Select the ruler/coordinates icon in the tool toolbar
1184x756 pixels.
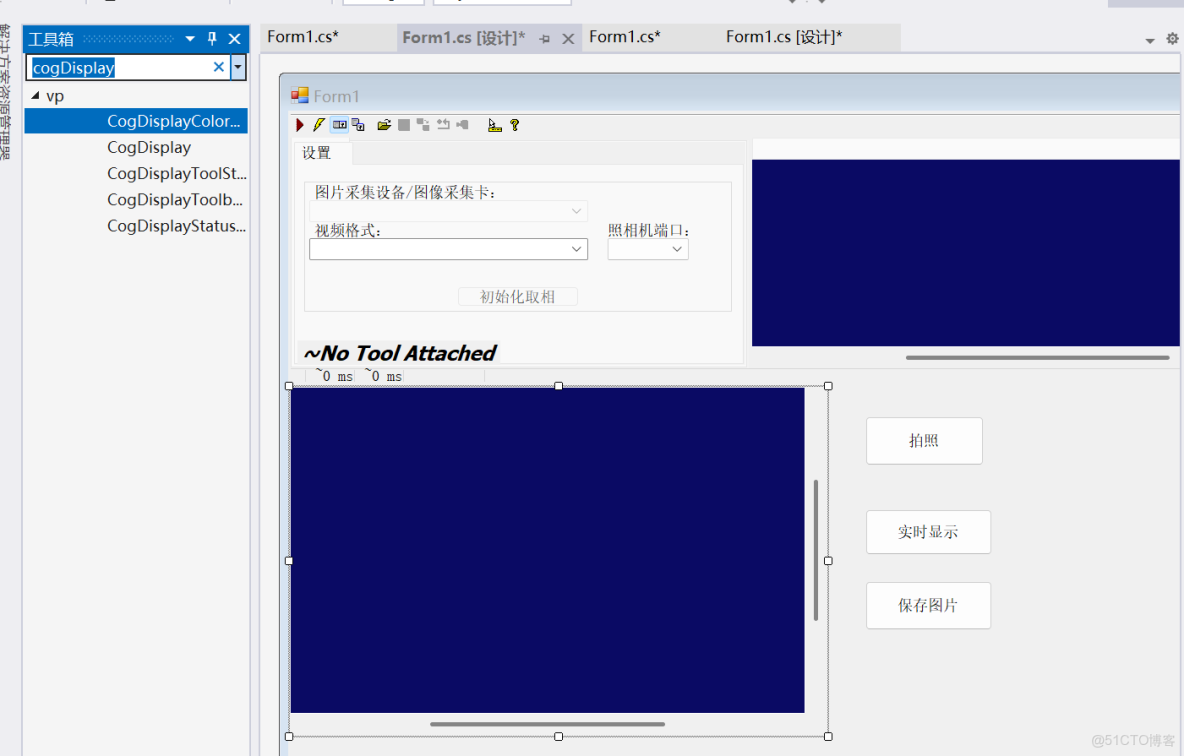[495, 124]
